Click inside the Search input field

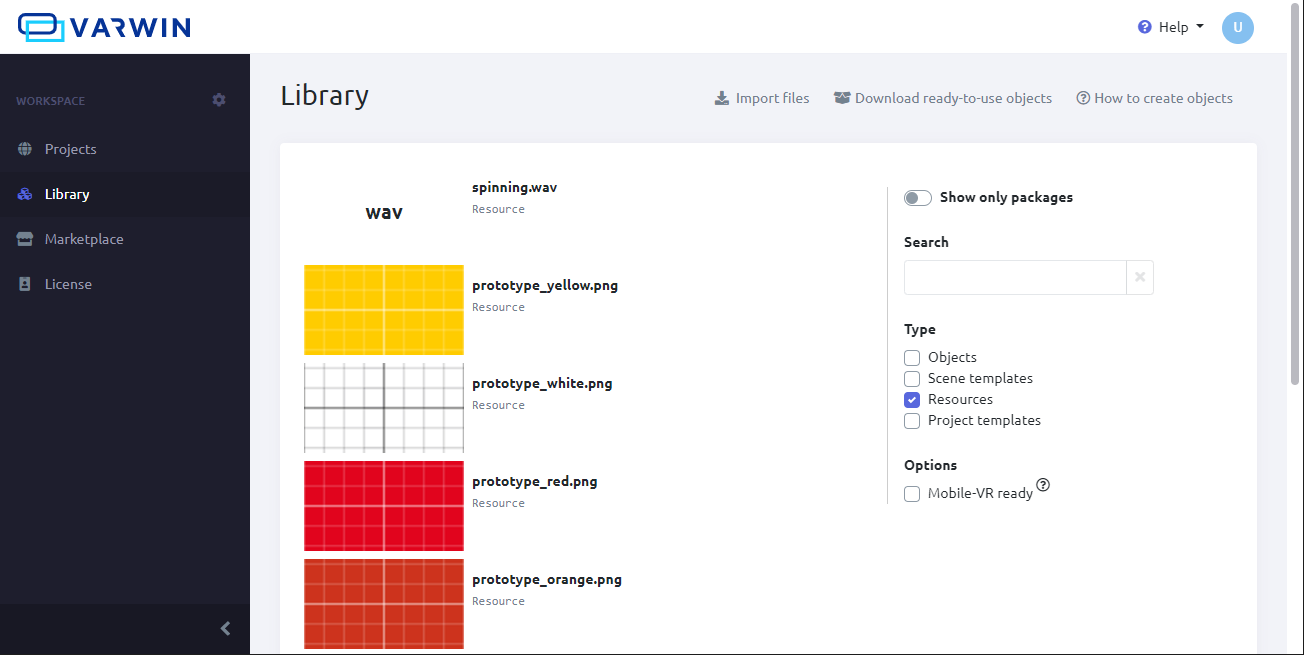1014,277
